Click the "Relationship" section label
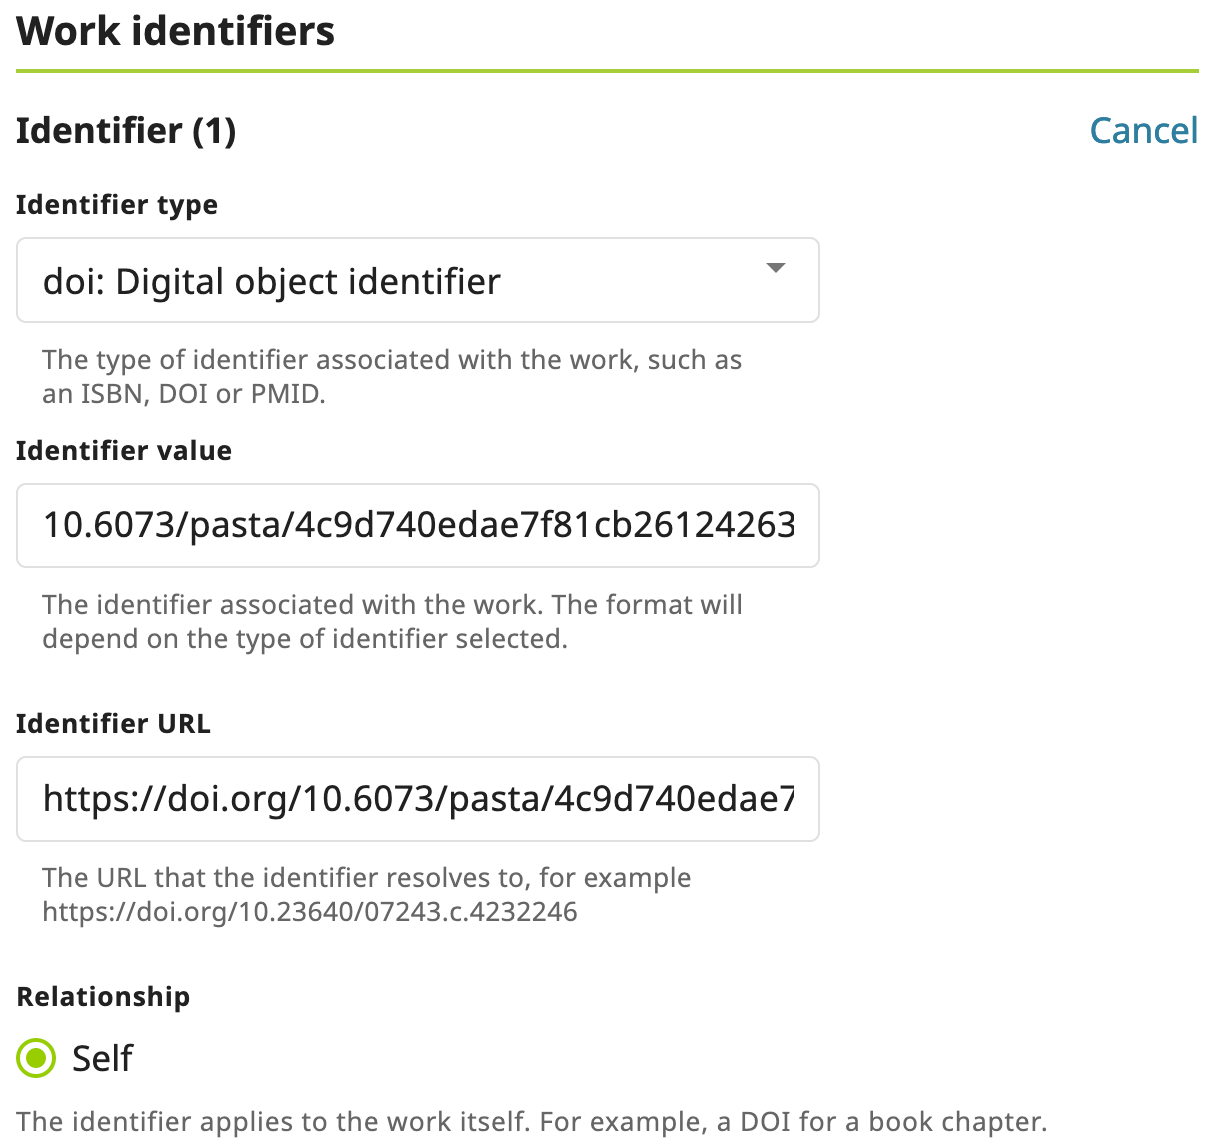Image resolution: width=1218 pixels, height=1144 pixels. point(103,997)
